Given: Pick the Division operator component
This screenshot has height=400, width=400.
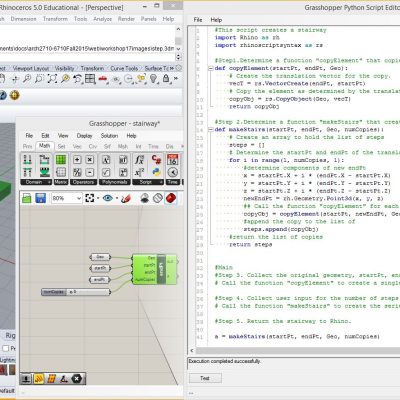Looking at the screenshot, I should (77, 172).
